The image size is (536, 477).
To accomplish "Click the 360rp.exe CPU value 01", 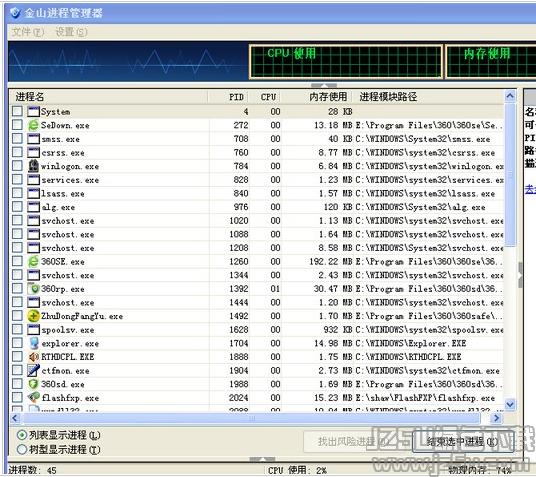I will click(275, 289).
